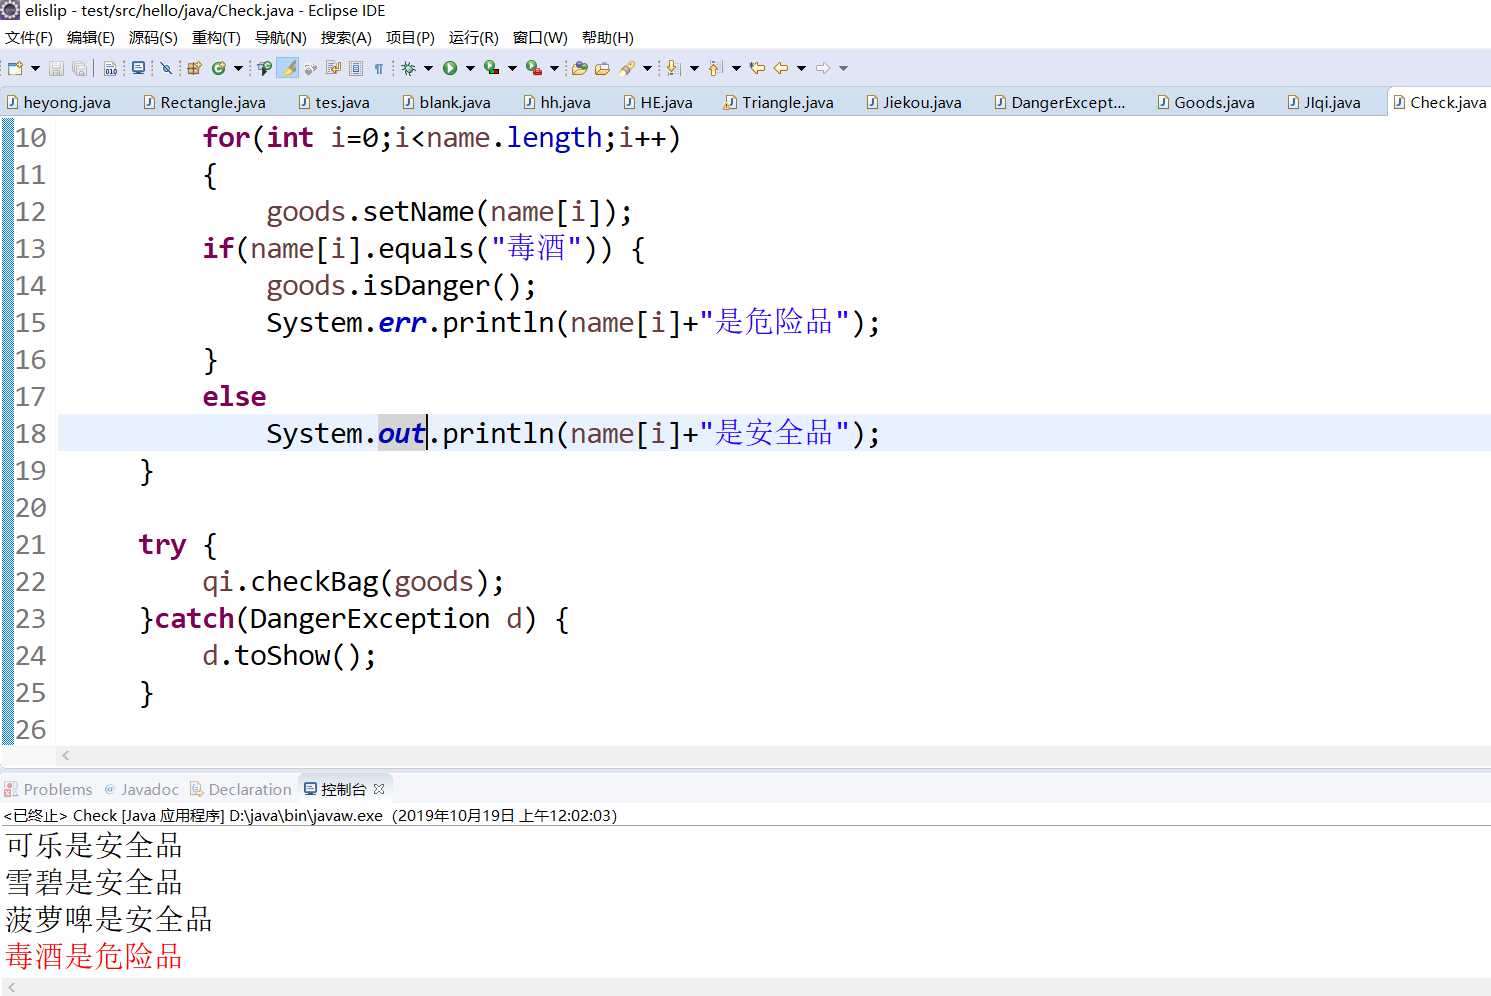Switch to Triangle.java editor tab

[x=779, y=102]
